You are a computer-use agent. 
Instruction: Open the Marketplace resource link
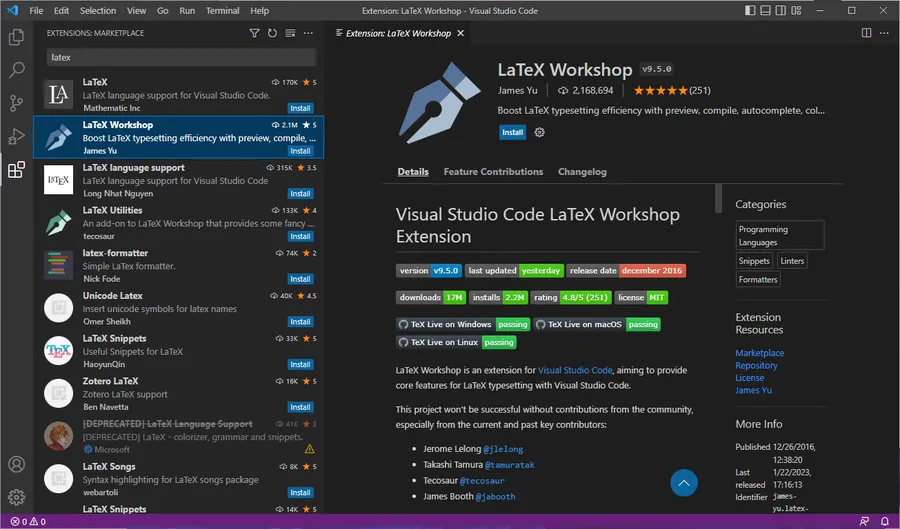759,353
